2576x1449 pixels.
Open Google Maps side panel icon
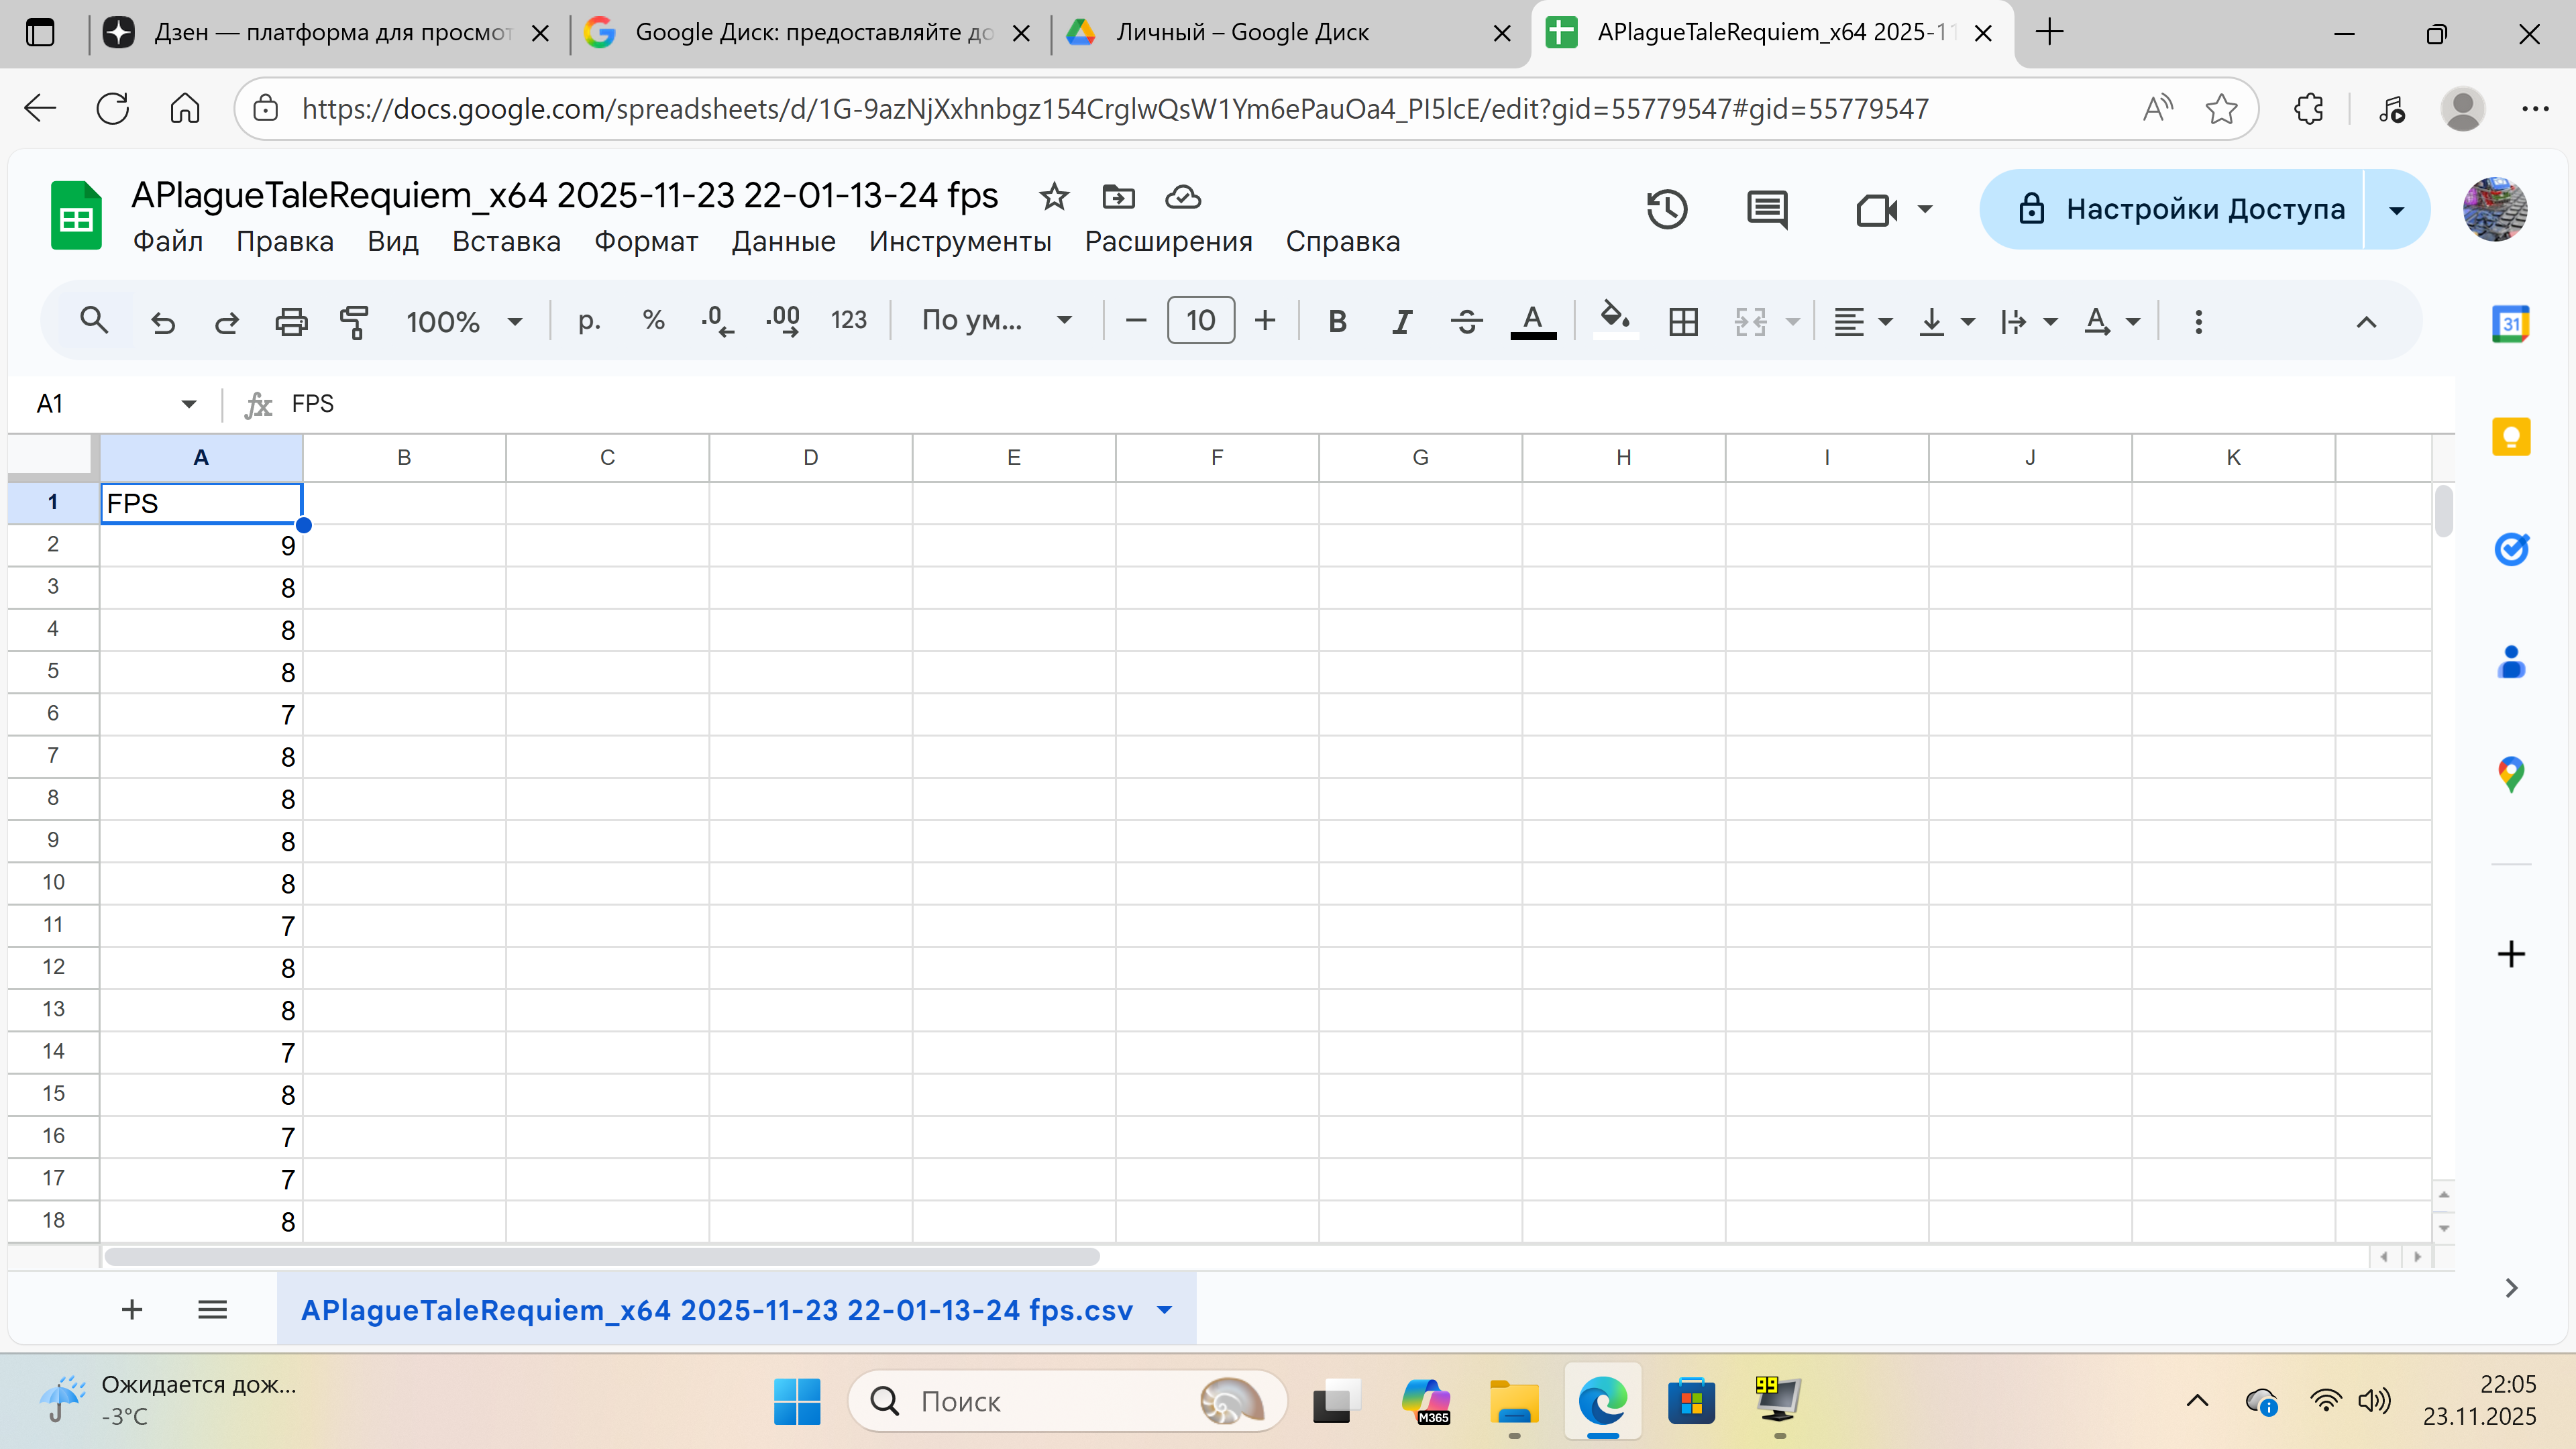2510,773
